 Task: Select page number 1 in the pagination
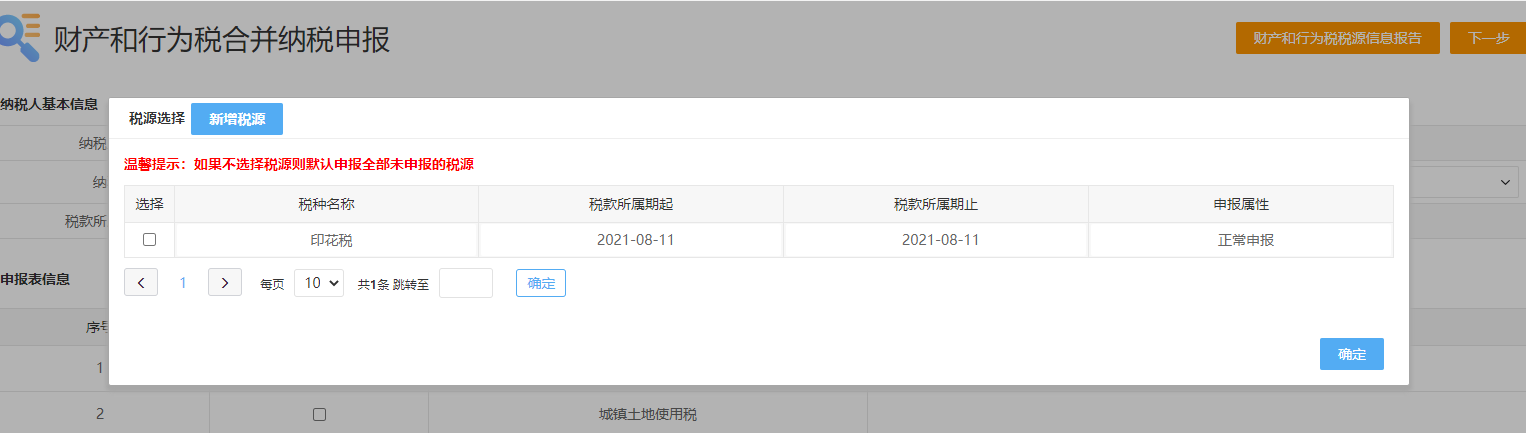click(183, 283)
